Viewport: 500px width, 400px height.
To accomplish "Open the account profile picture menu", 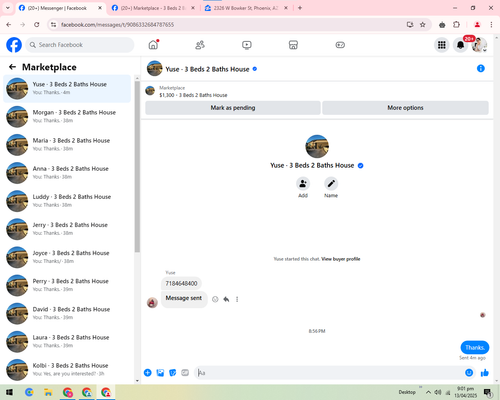I will pos(479,45).
